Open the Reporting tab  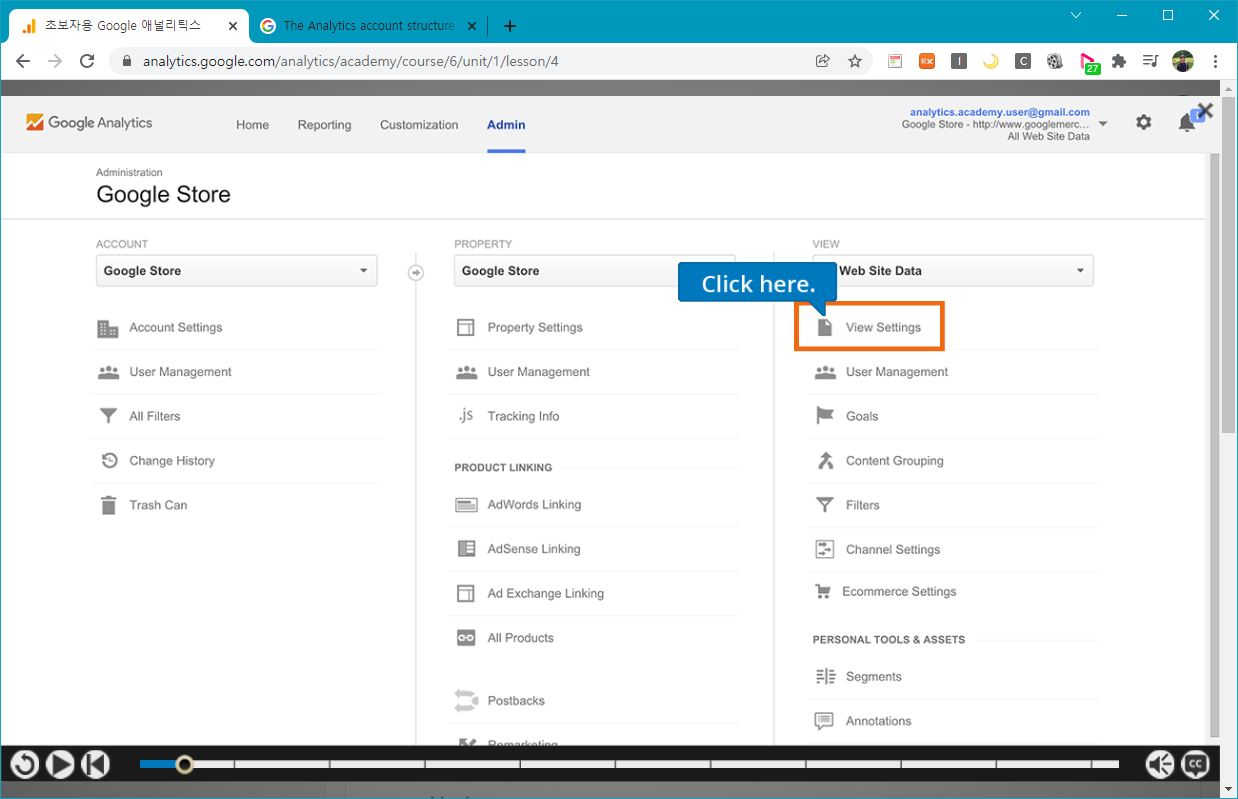(324, 125)
